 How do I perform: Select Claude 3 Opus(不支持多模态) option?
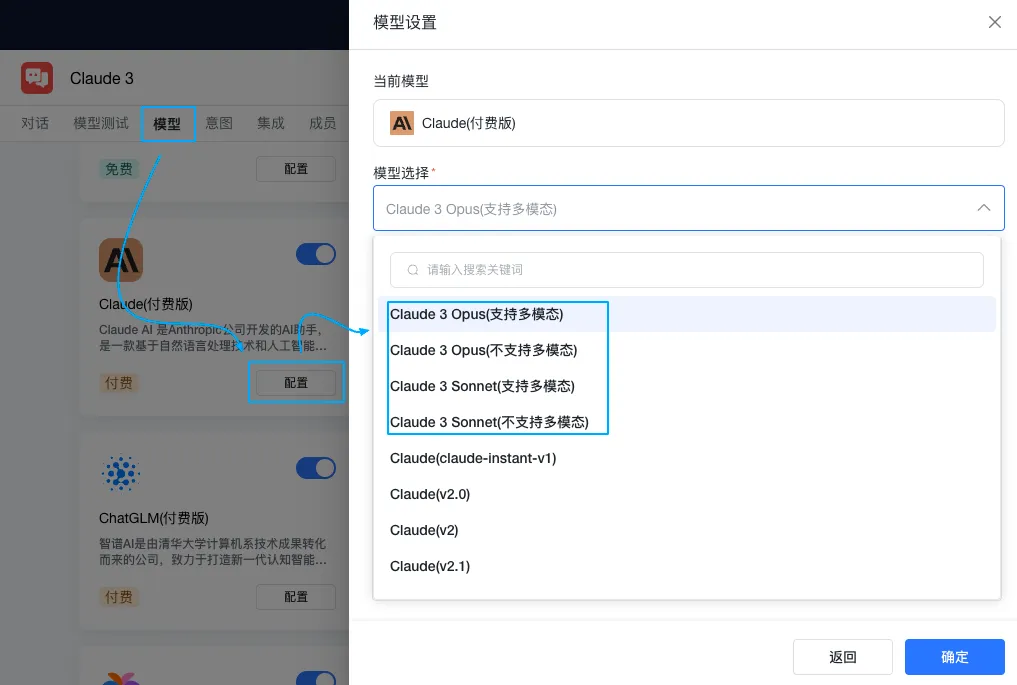(x=687, y=350)
